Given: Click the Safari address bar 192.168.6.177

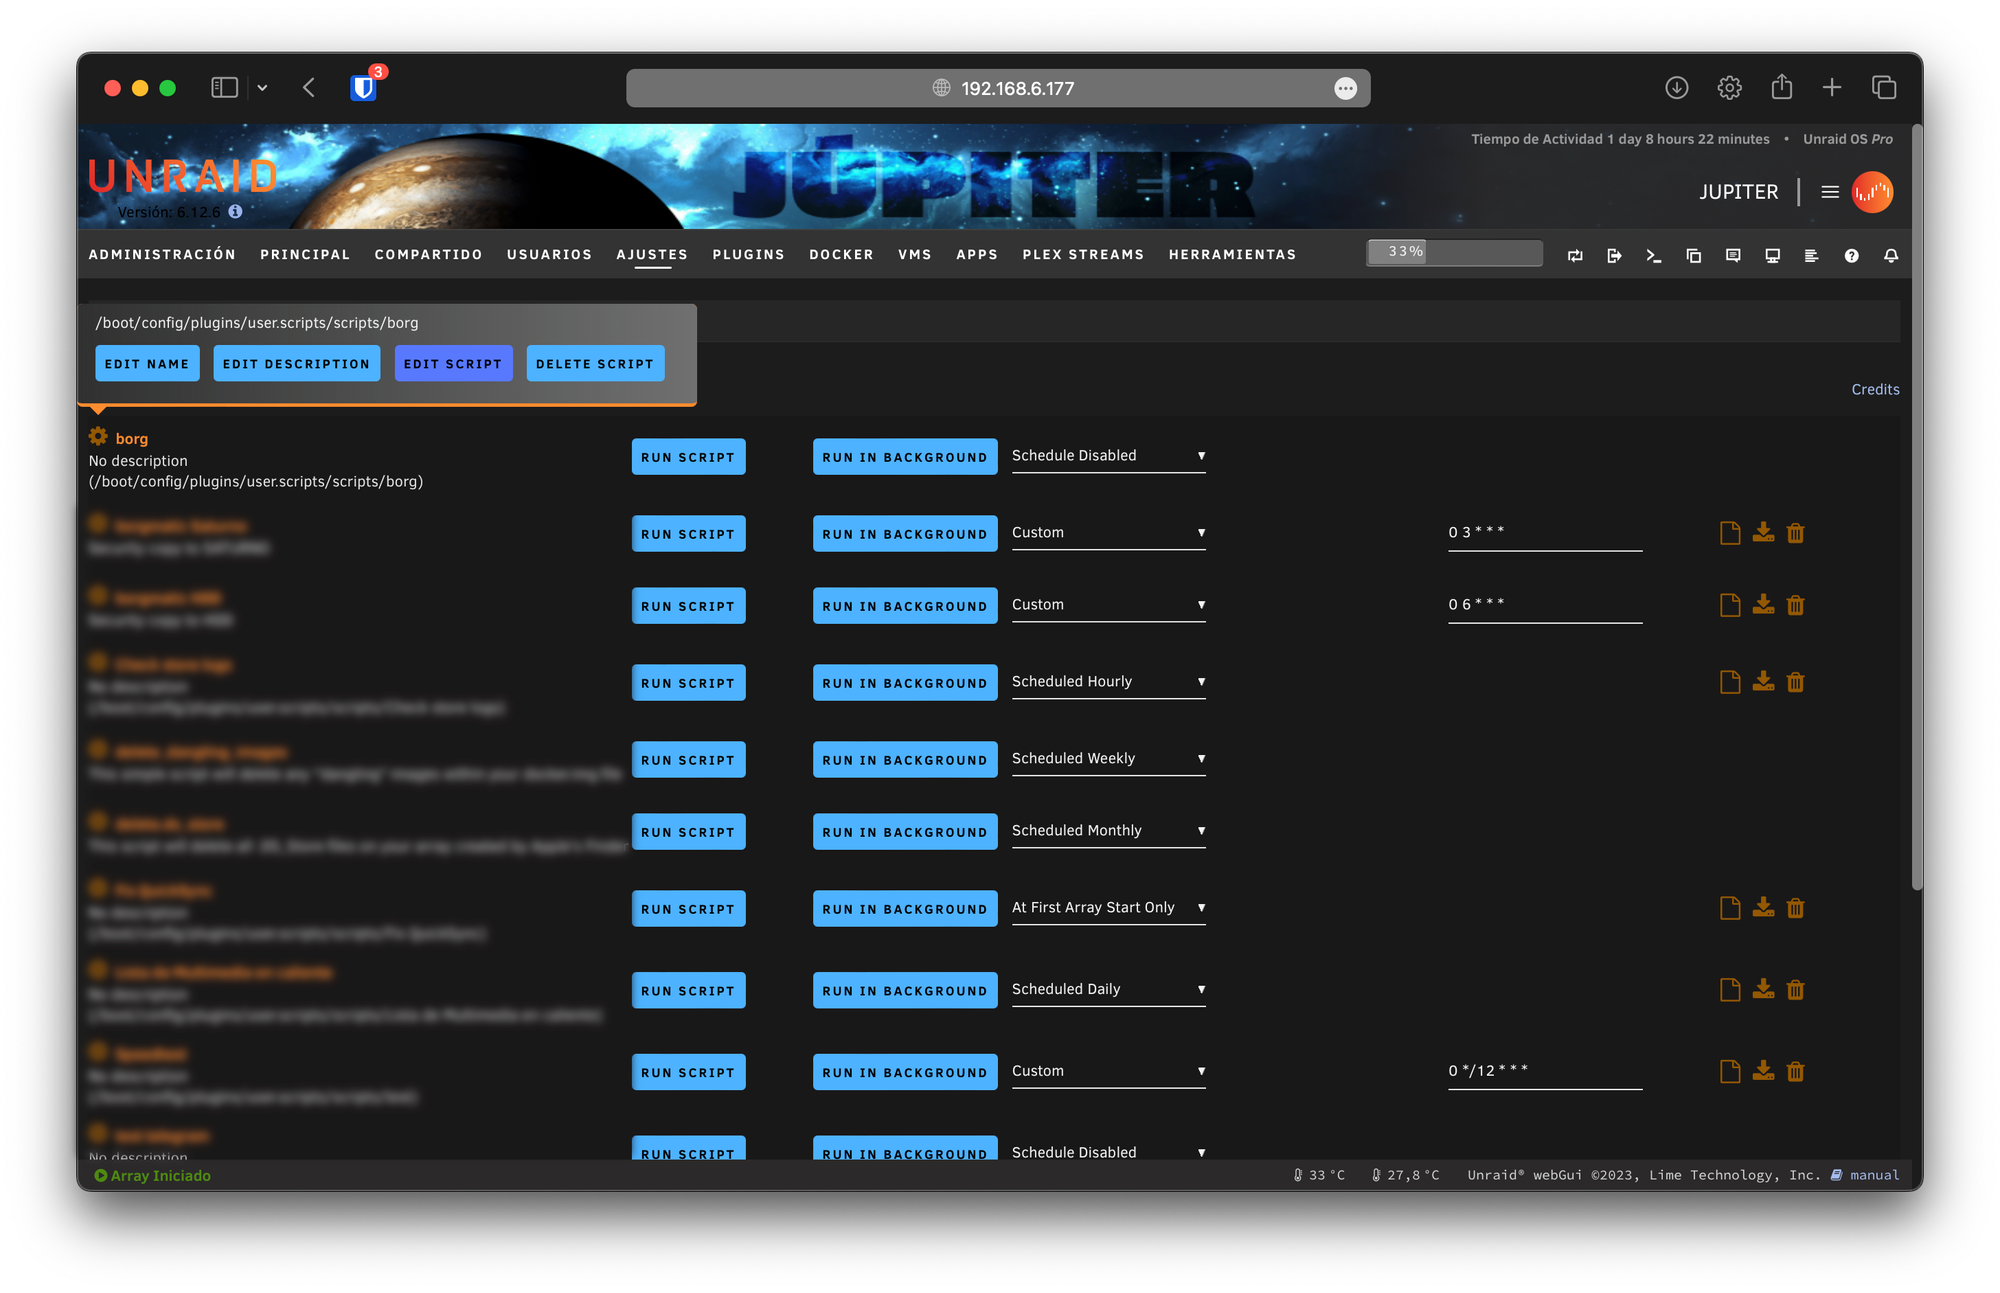Looking at the screenshot, I should click(998, 88).
